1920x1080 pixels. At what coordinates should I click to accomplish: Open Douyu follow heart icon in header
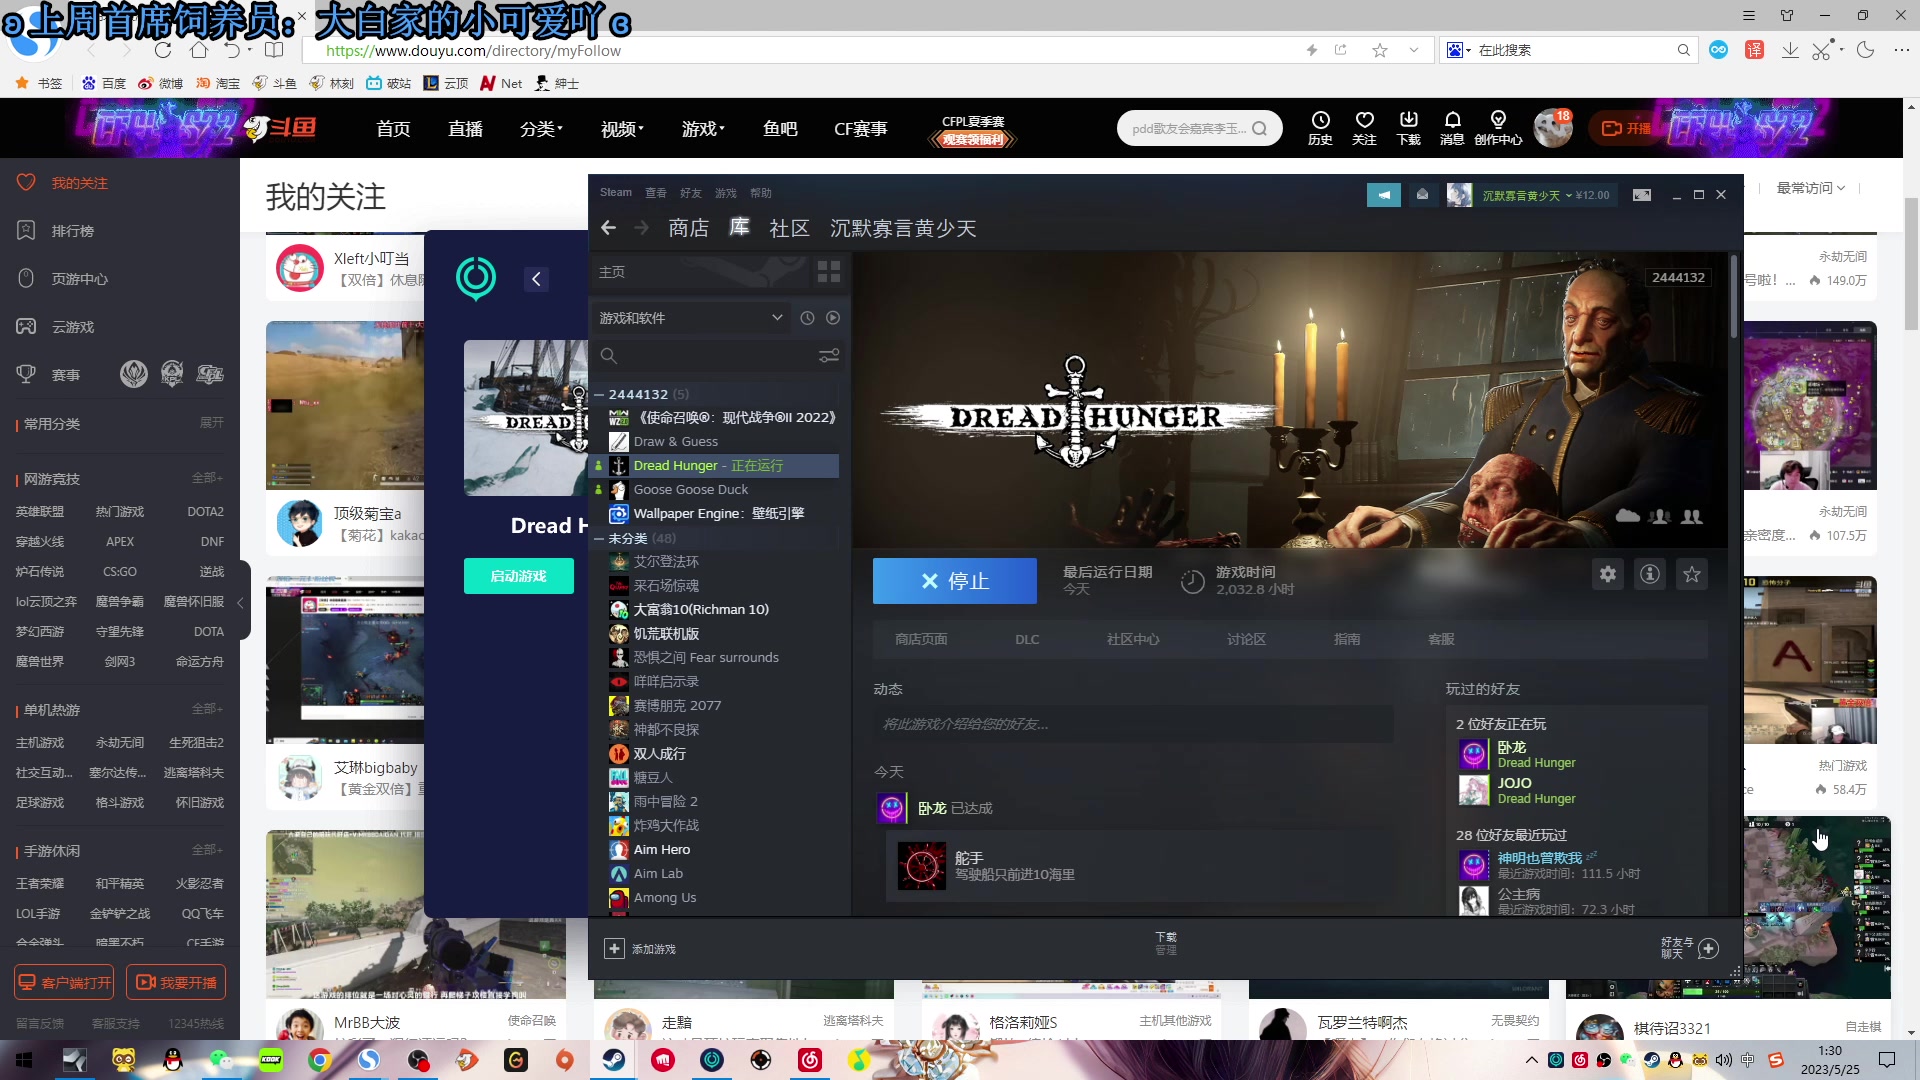click(1364, 128)
